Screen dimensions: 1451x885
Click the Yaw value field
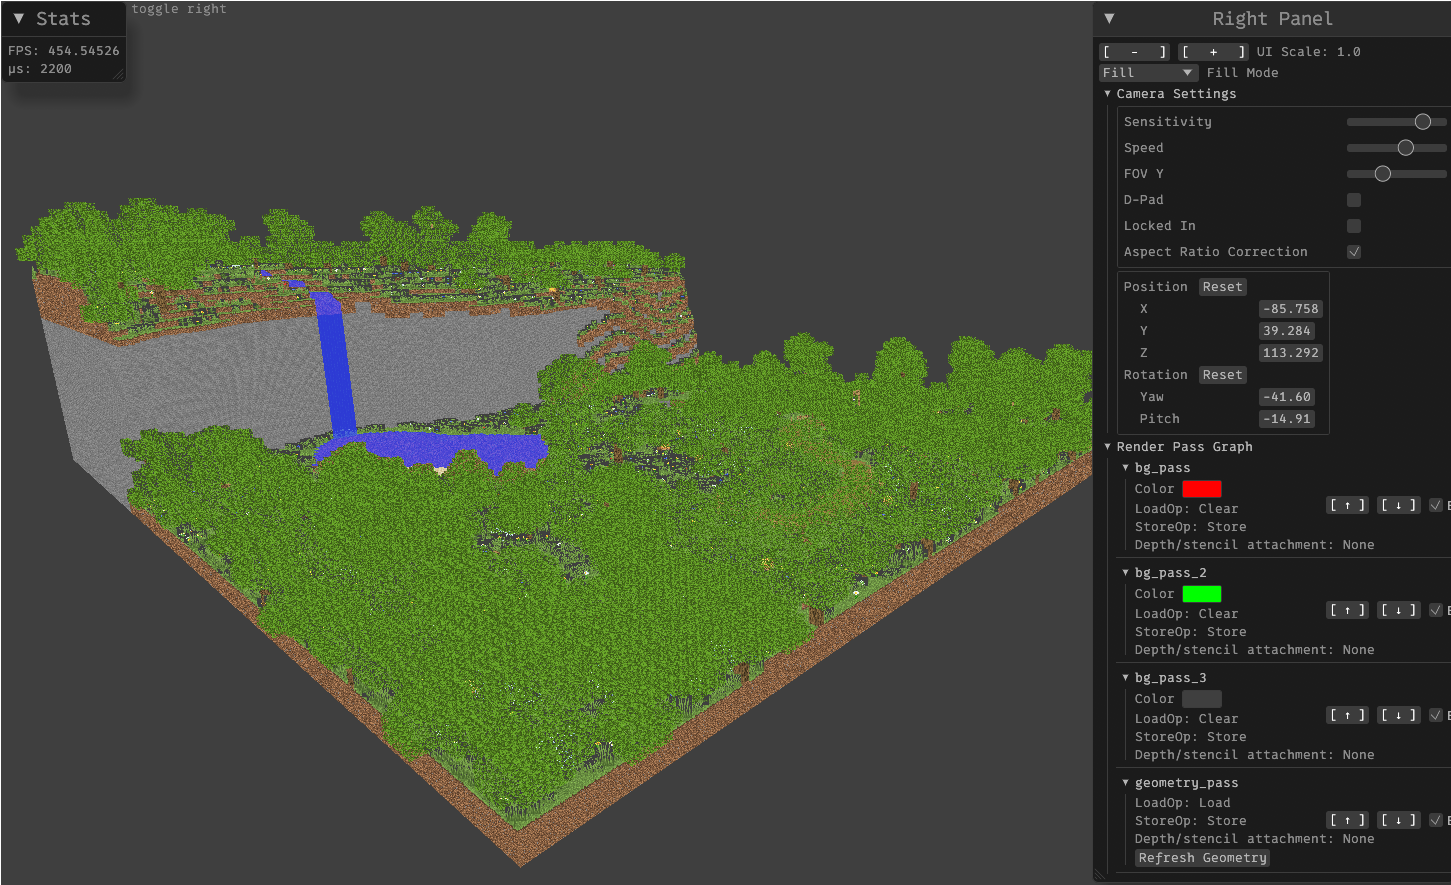(1286, 396)
